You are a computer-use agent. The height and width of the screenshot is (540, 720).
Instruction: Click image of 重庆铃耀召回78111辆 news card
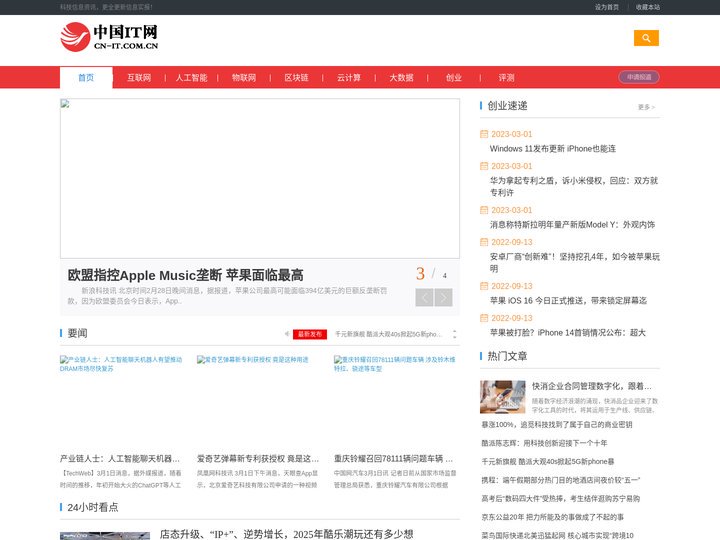point(395,401)
